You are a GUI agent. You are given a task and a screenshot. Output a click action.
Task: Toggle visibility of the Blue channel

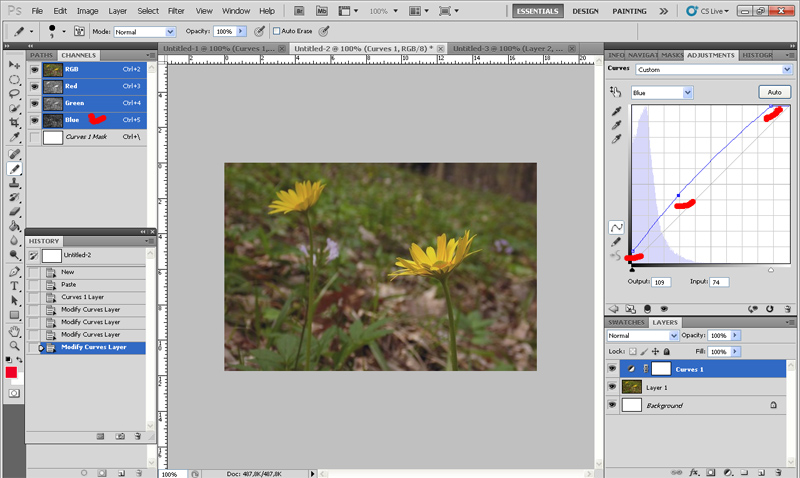click(34, 120)
